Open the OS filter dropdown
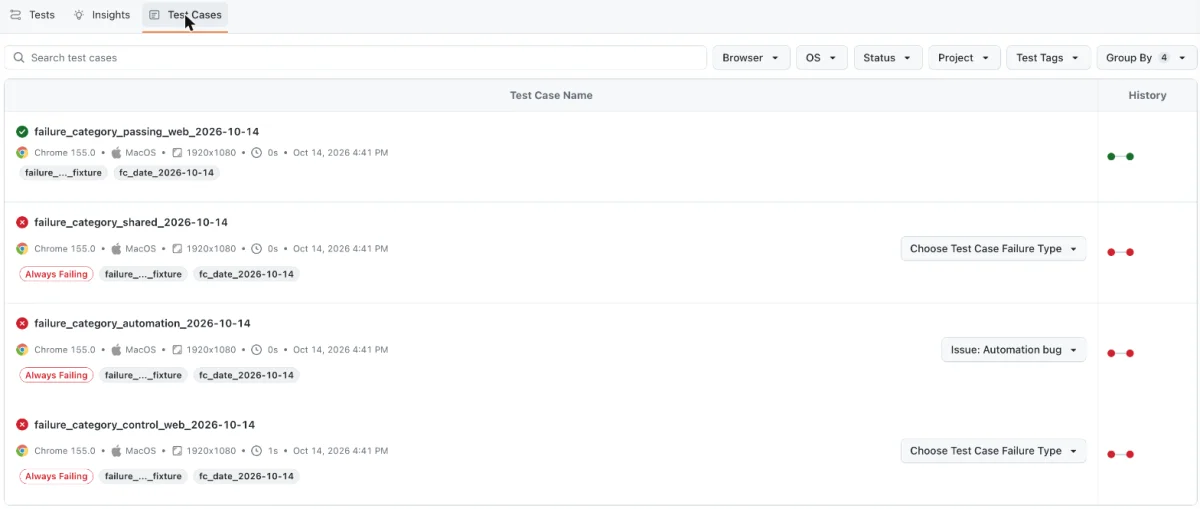 [x=822, y=58]
